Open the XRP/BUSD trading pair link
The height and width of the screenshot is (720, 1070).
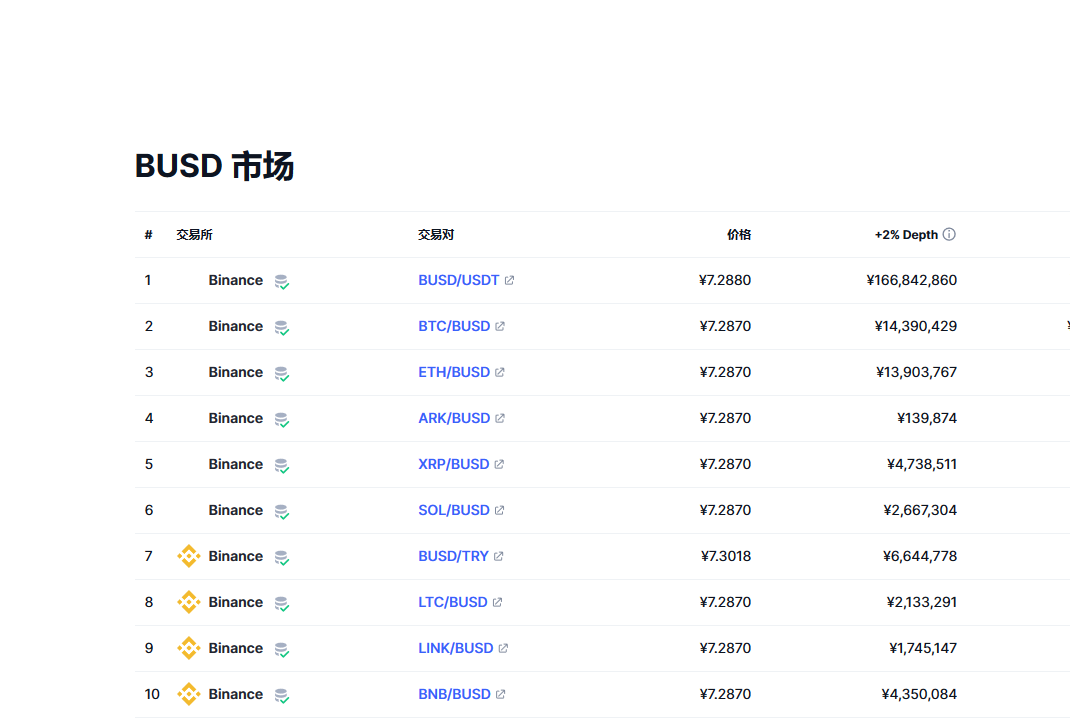pos(454,464)
